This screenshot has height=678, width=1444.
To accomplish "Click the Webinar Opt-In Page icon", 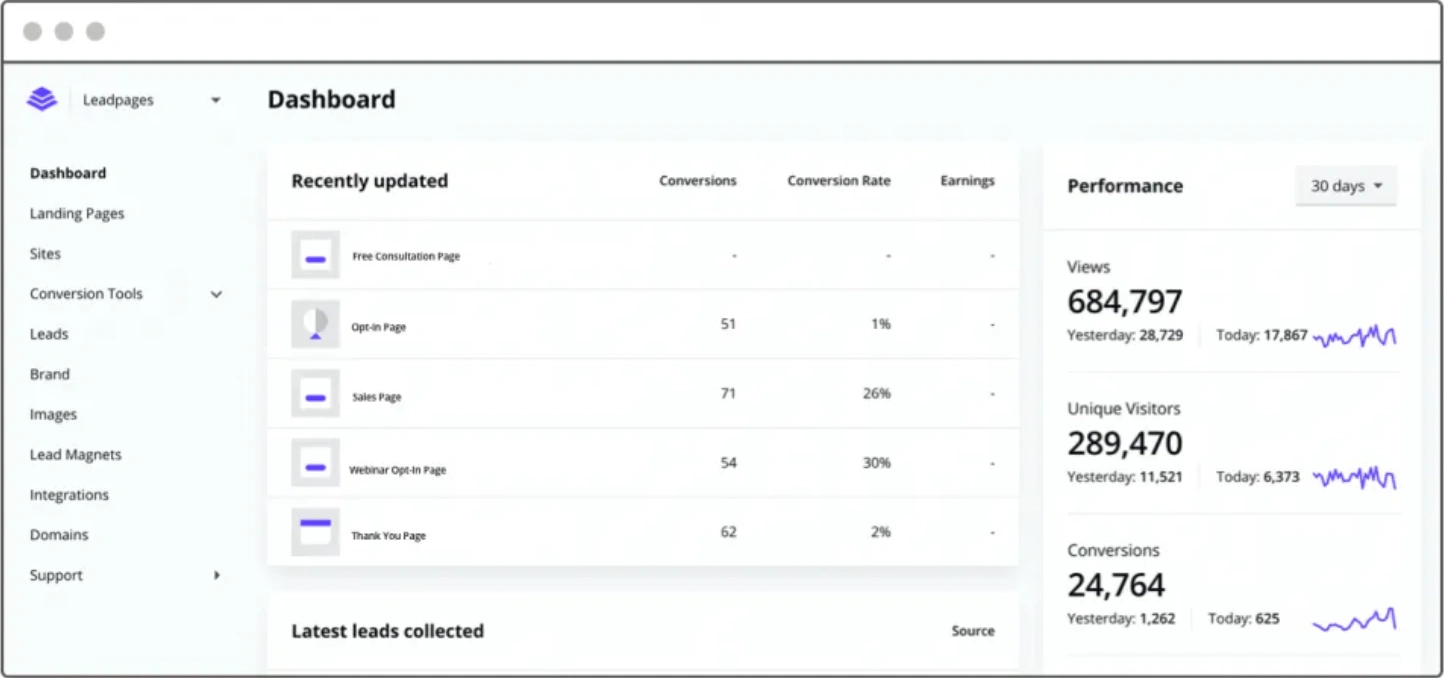I will [x=315, y=463].
